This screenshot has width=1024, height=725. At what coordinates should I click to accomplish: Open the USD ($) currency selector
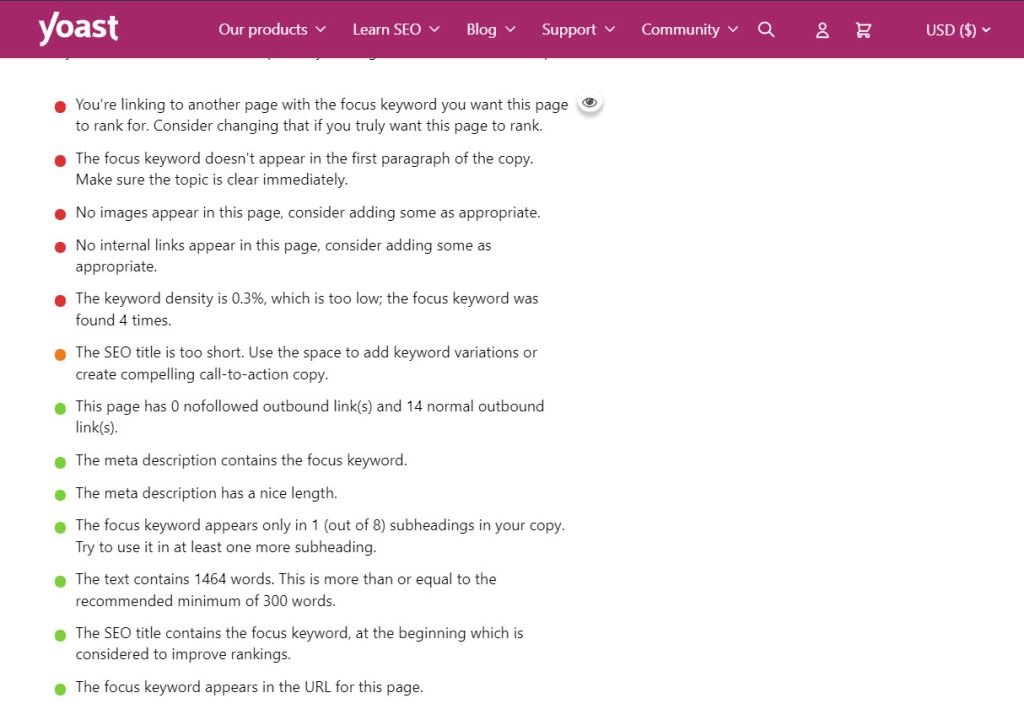[x=958, y=30]
